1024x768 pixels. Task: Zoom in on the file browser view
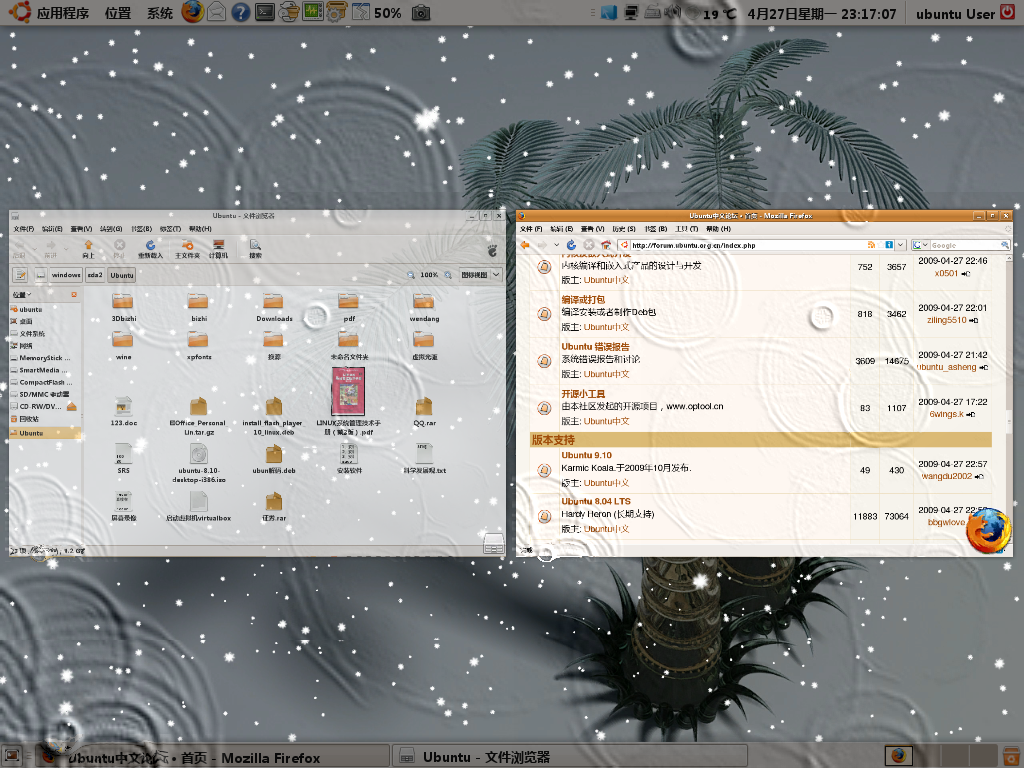pyautogui.click(x=448, y=275)
